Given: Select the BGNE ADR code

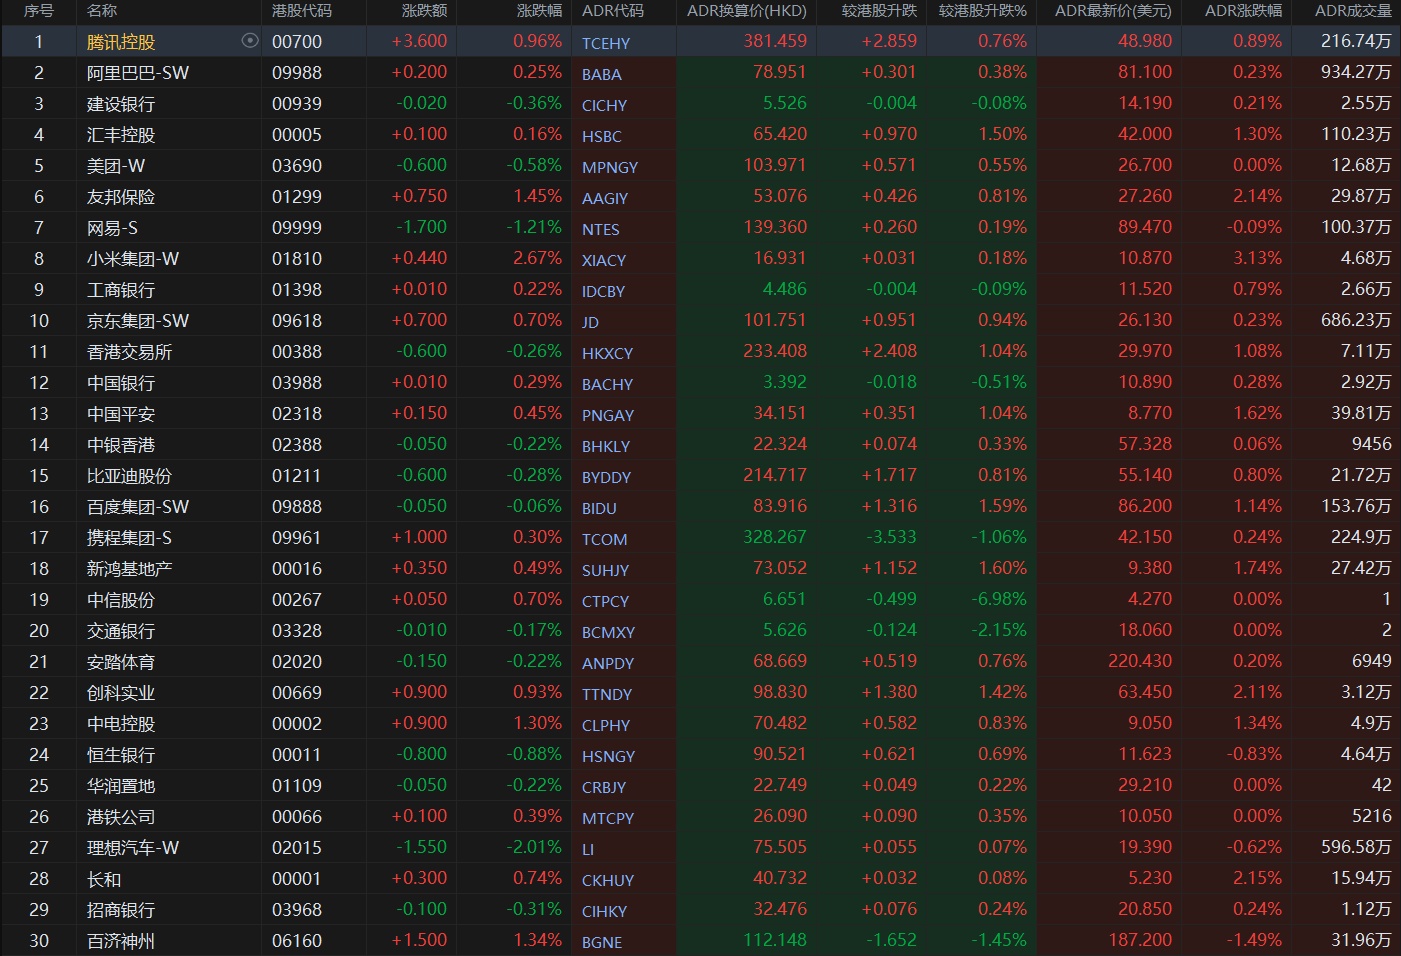Looking at the screenshot, I should (x=602, y=942).
